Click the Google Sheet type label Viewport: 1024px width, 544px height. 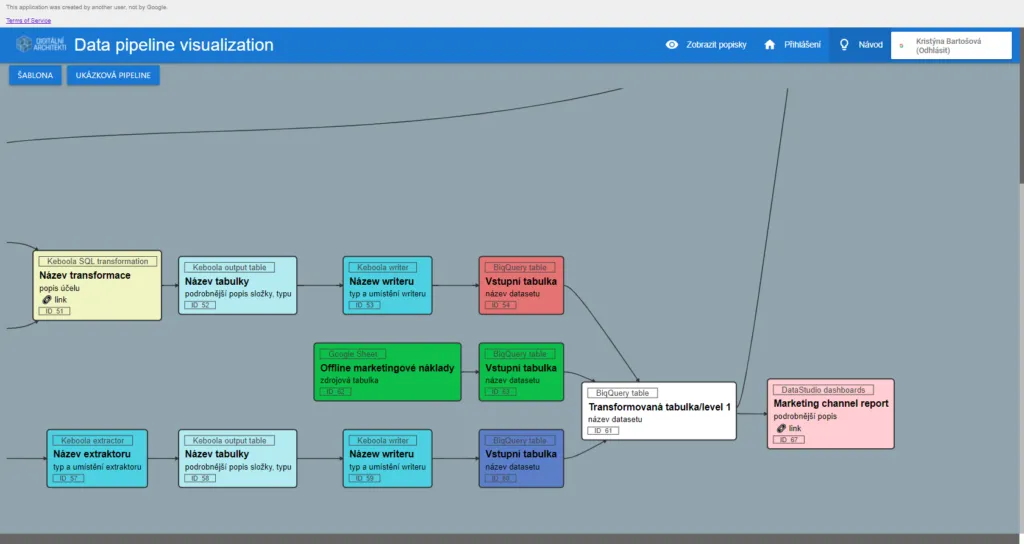pos(353,354)
